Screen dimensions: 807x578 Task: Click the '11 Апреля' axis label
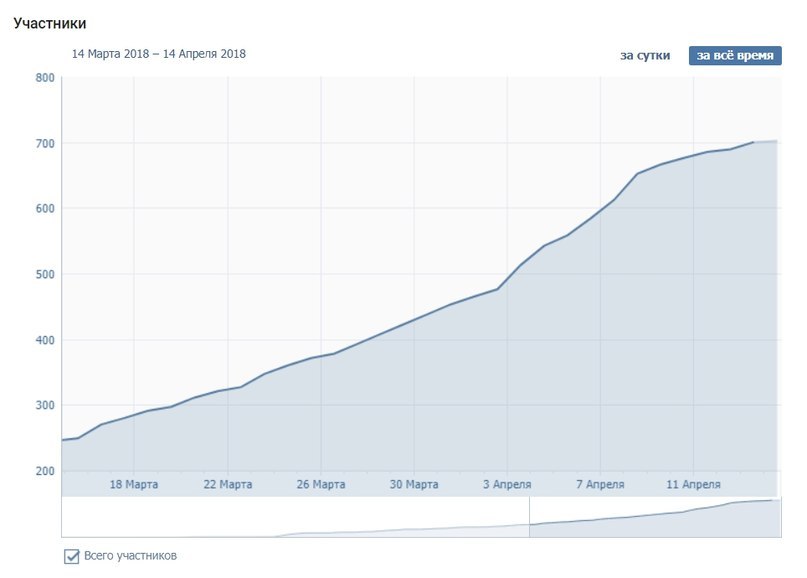click(x=693, y=484)
